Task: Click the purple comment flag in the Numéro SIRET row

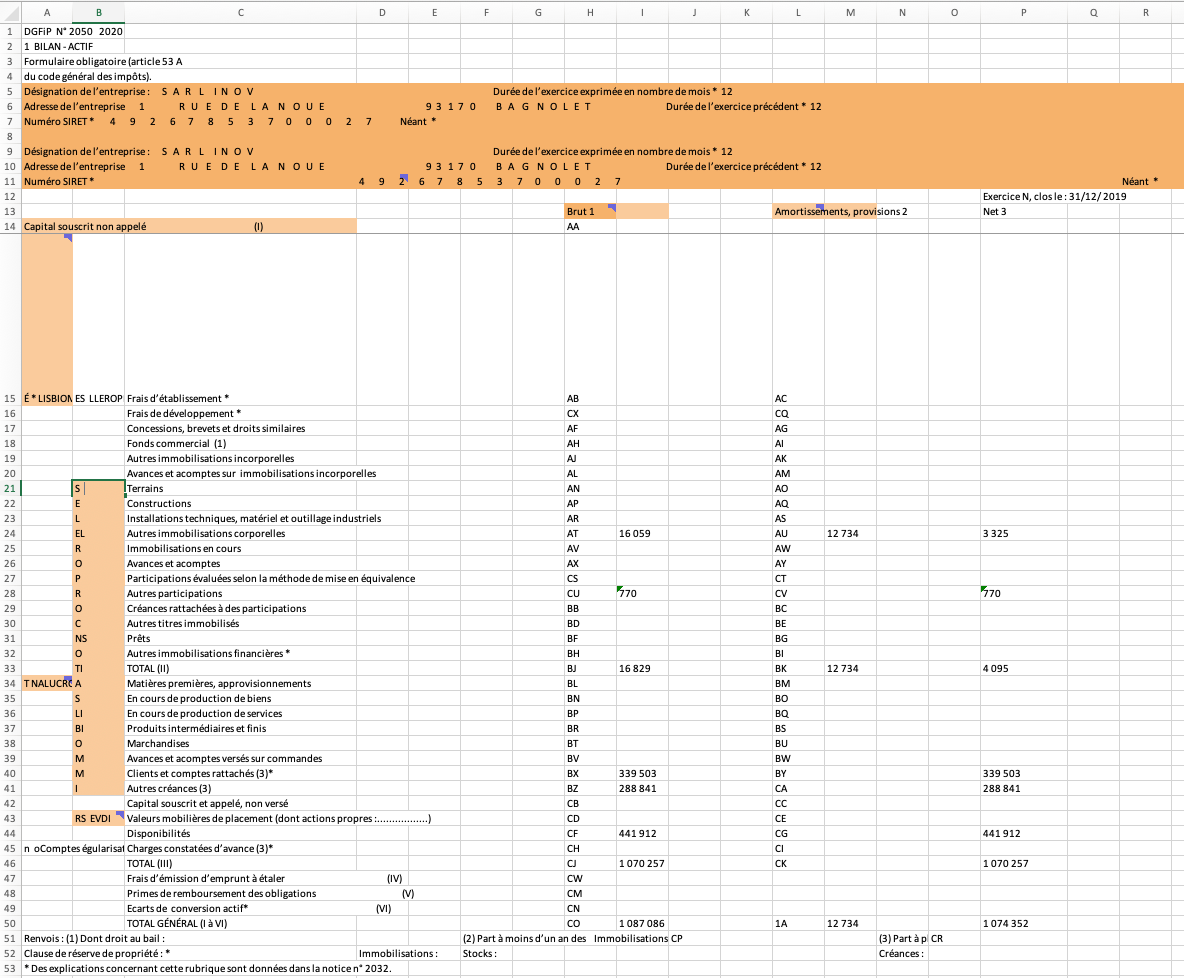Action: tap(403, 176)
